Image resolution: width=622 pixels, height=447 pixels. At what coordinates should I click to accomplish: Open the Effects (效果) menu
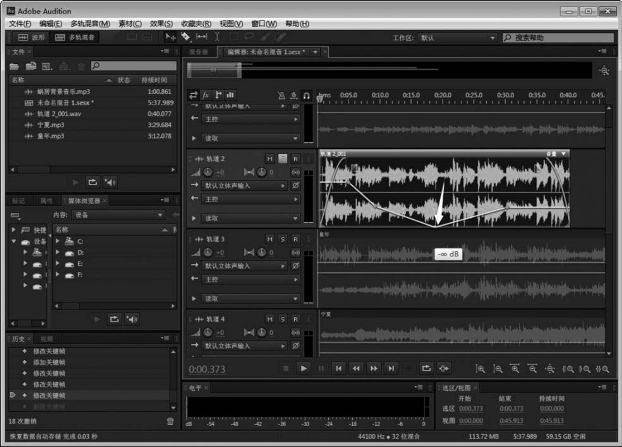[161, 22]
